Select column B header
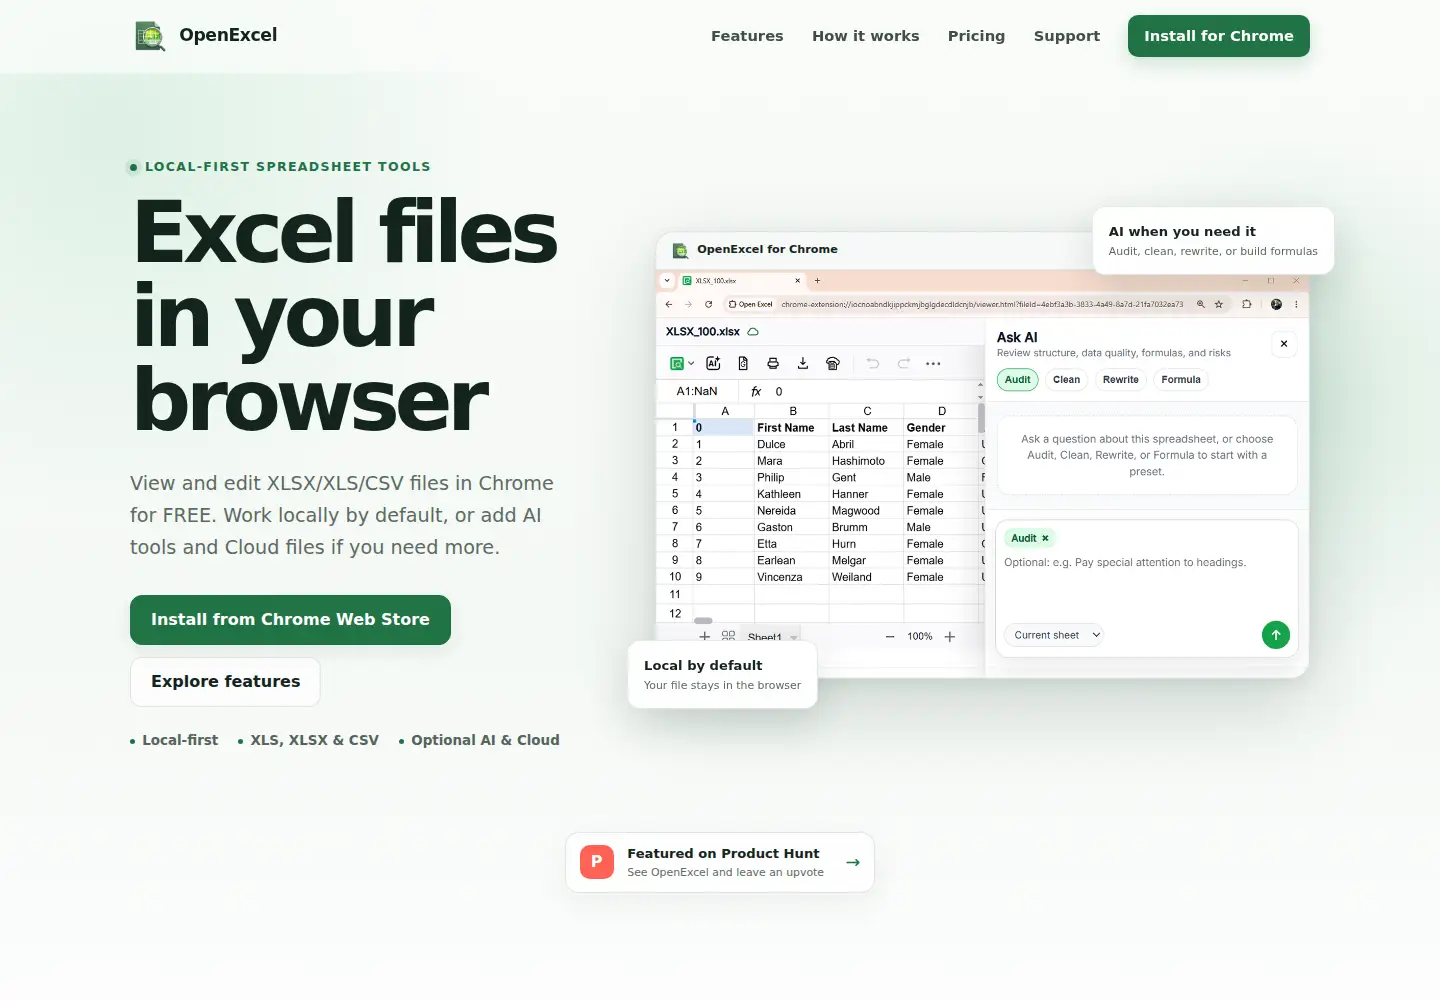The width and height of the screenshot is (1440, 1000). 792,411
